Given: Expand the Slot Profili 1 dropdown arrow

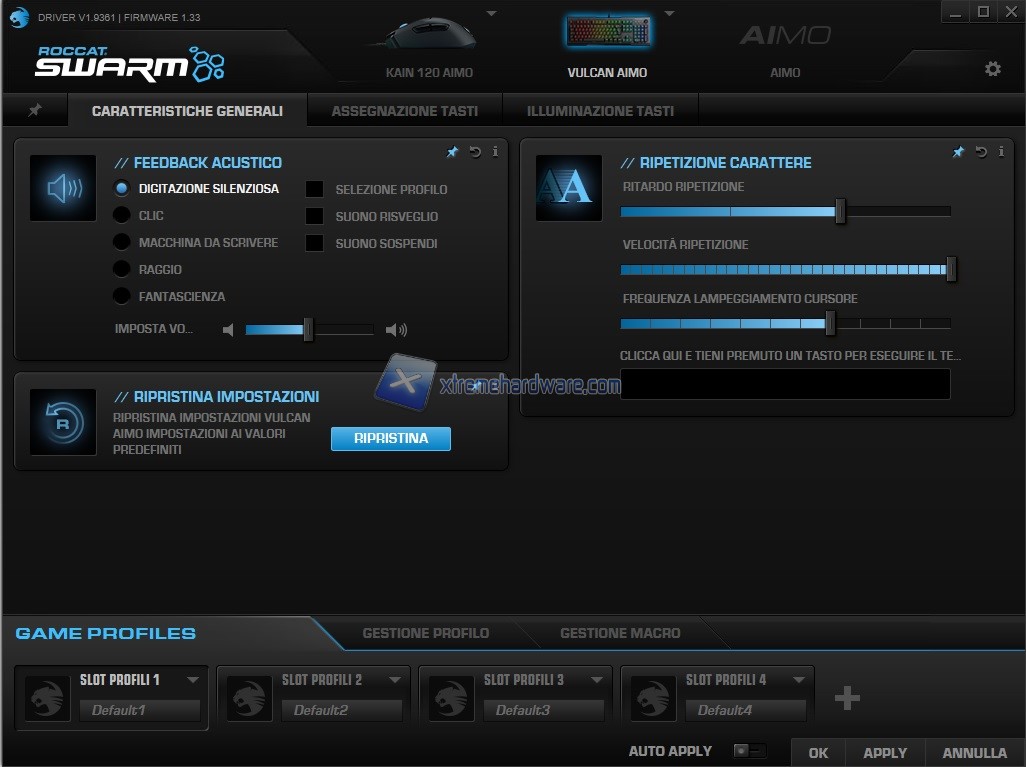Looking at the screenshot, I should [x=193, y=680].
